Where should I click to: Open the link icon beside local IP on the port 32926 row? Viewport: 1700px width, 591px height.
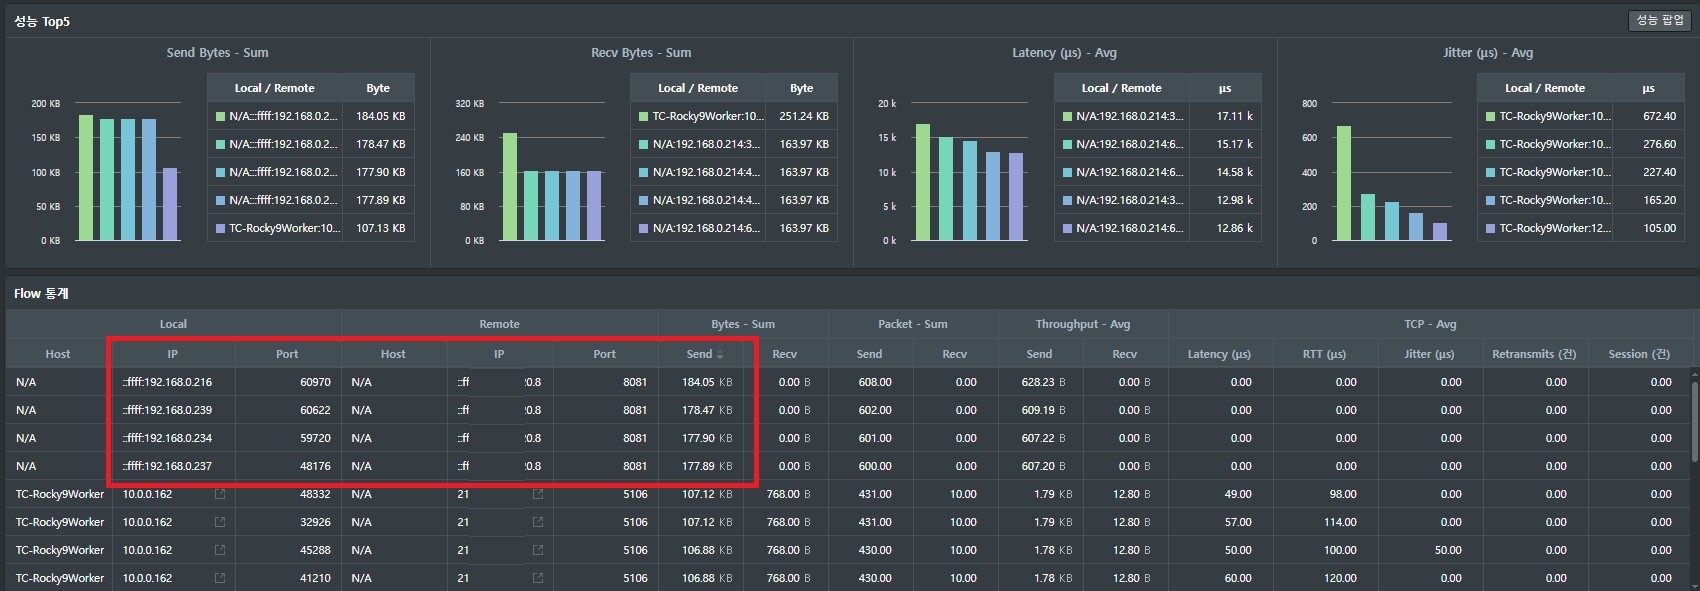[220, 522]
